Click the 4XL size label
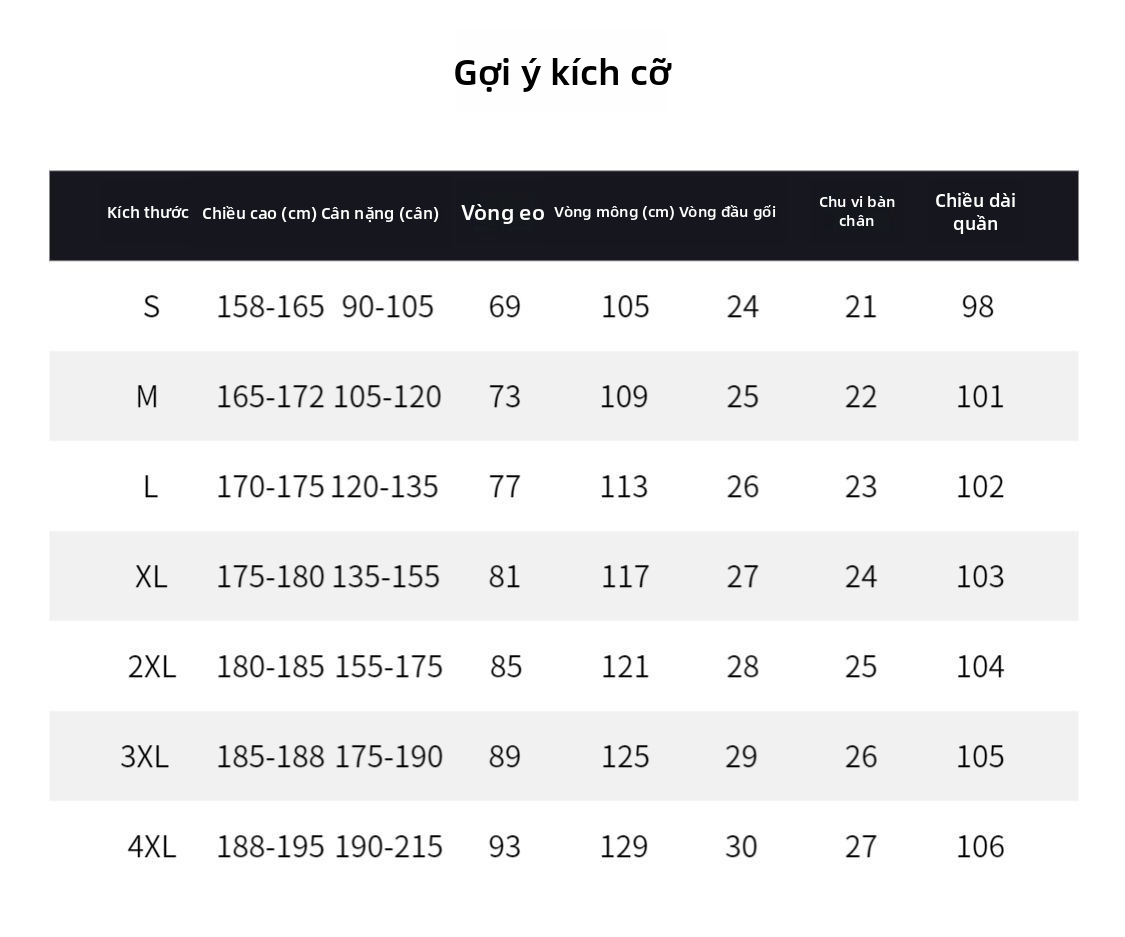This screenshot has width=1125, height=937. pos(151,847)
